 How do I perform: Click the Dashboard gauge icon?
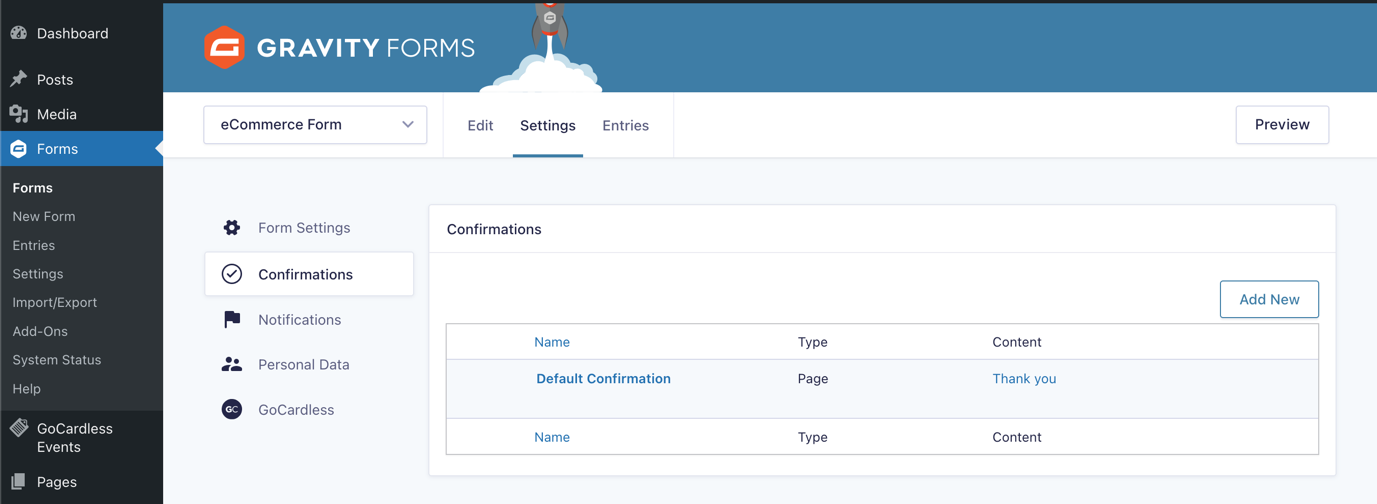pyautogui.click(x=19, y=33)
